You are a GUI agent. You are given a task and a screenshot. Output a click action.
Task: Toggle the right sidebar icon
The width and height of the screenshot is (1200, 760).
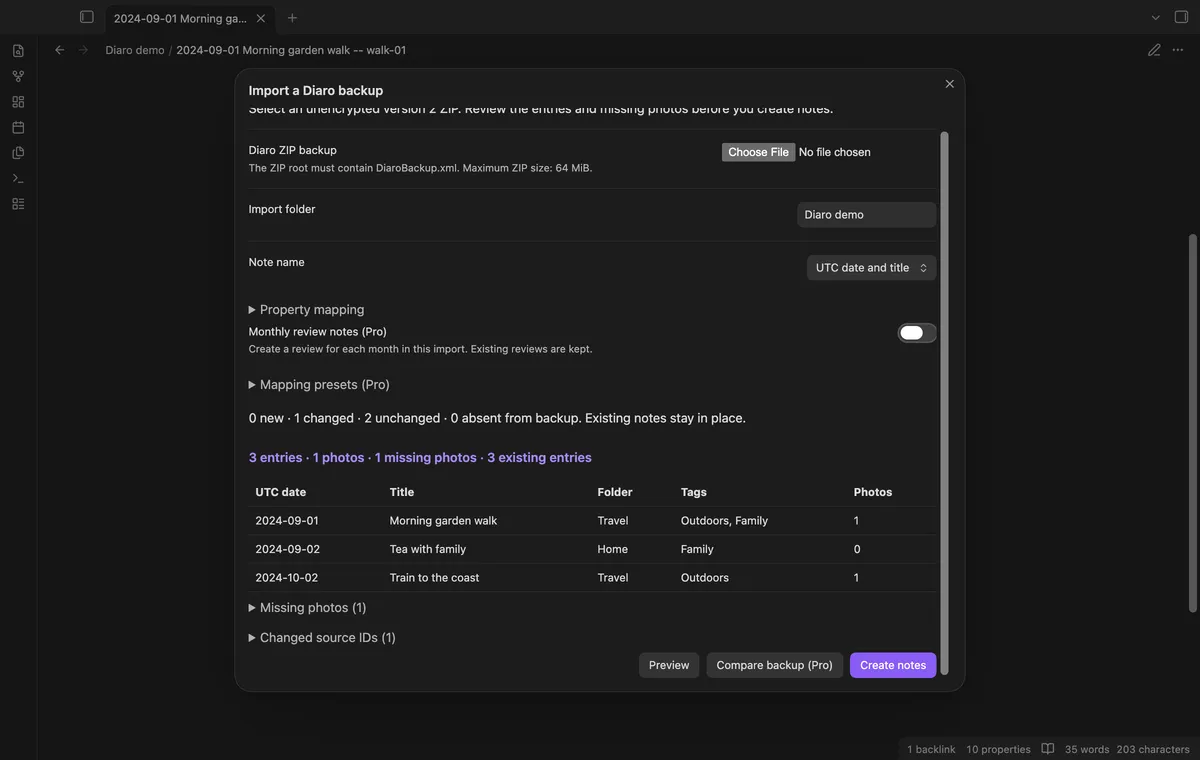[x=1181, y=17]
